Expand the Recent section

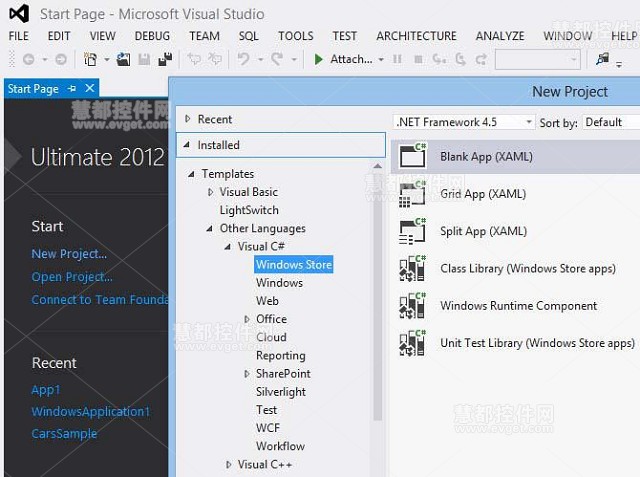188,119
